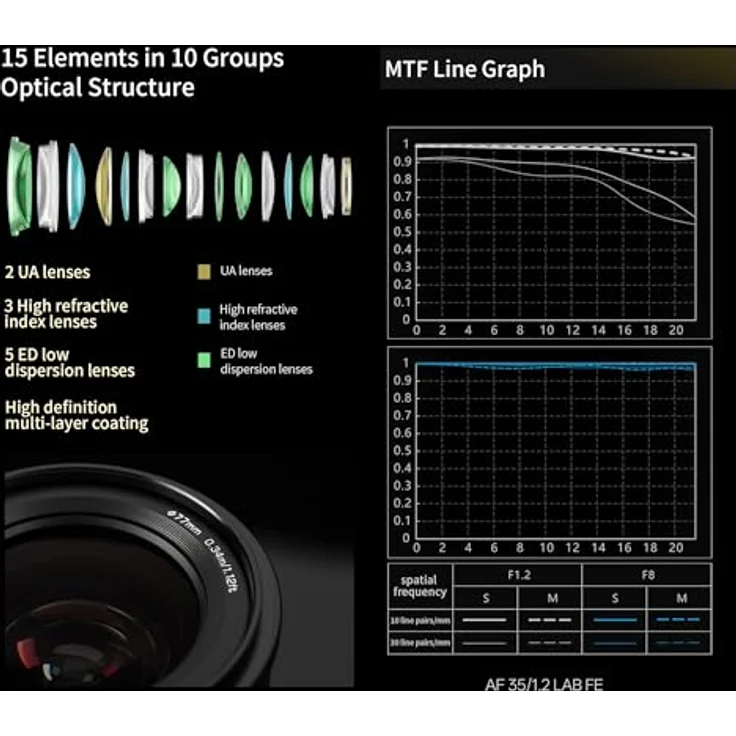Click the Φ77mm engraving on the lens photo
The width and height of the screenshot is (736, 736).
(184, 521)
